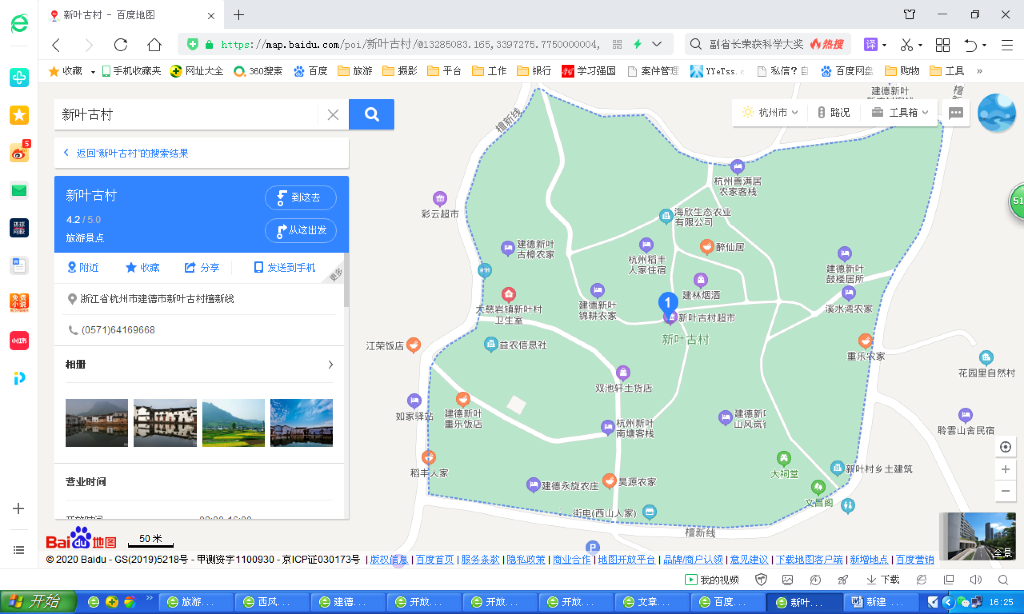Screen dimensions: 1024x614
Task: Open the 下载地图客户端 footer link
Action: coord(809,560)
